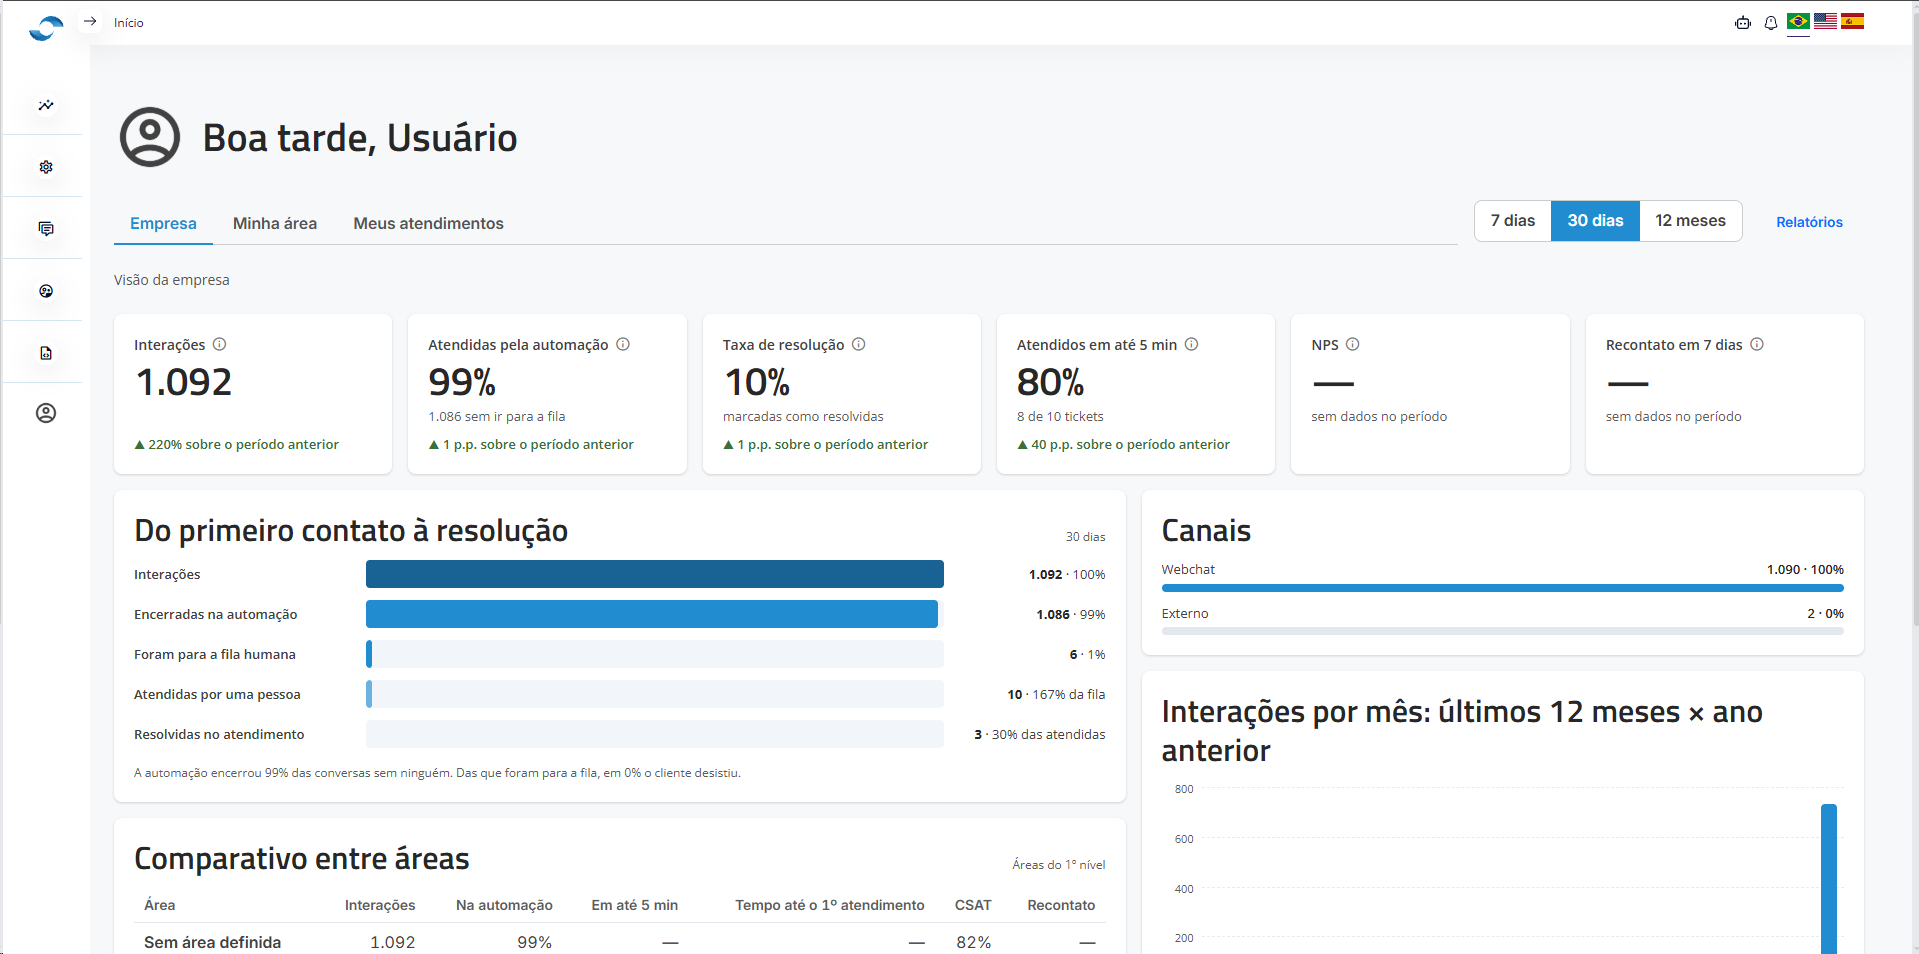The width and height of the screenshot is (1919, 954).
Task: Open the notifications bell
Action: click(1771, 23)
